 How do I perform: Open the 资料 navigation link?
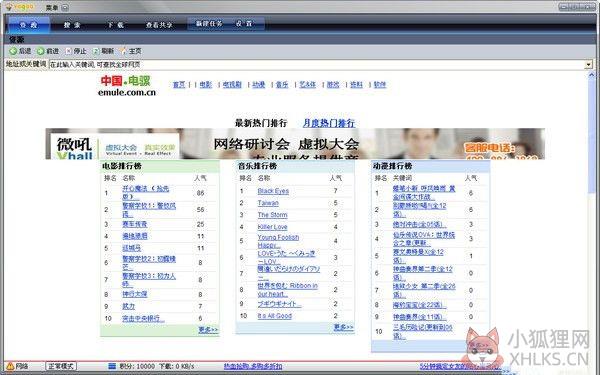[x=356, y=85]
